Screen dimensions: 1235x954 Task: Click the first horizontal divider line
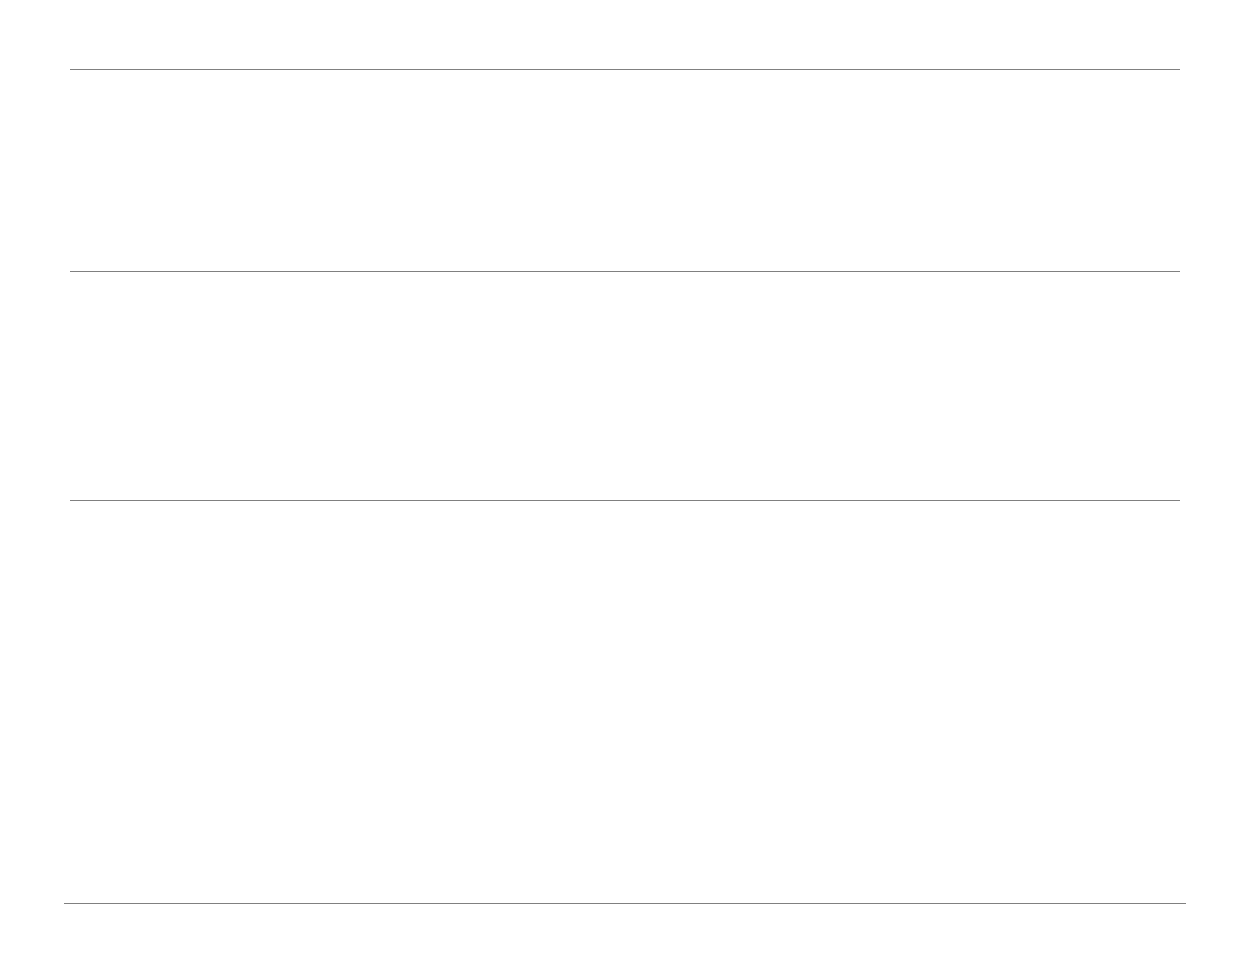click(x=624, y=70)
